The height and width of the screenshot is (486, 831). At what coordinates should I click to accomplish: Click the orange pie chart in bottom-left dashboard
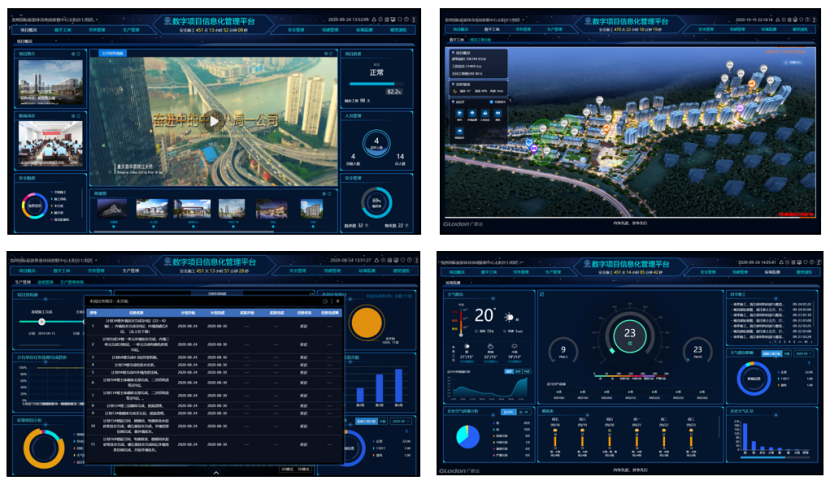[x=369, y=321]
